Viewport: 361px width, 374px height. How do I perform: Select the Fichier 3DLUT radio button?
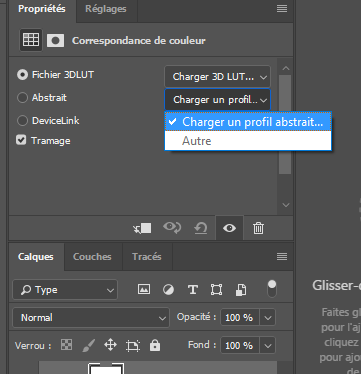coord(22,75)
